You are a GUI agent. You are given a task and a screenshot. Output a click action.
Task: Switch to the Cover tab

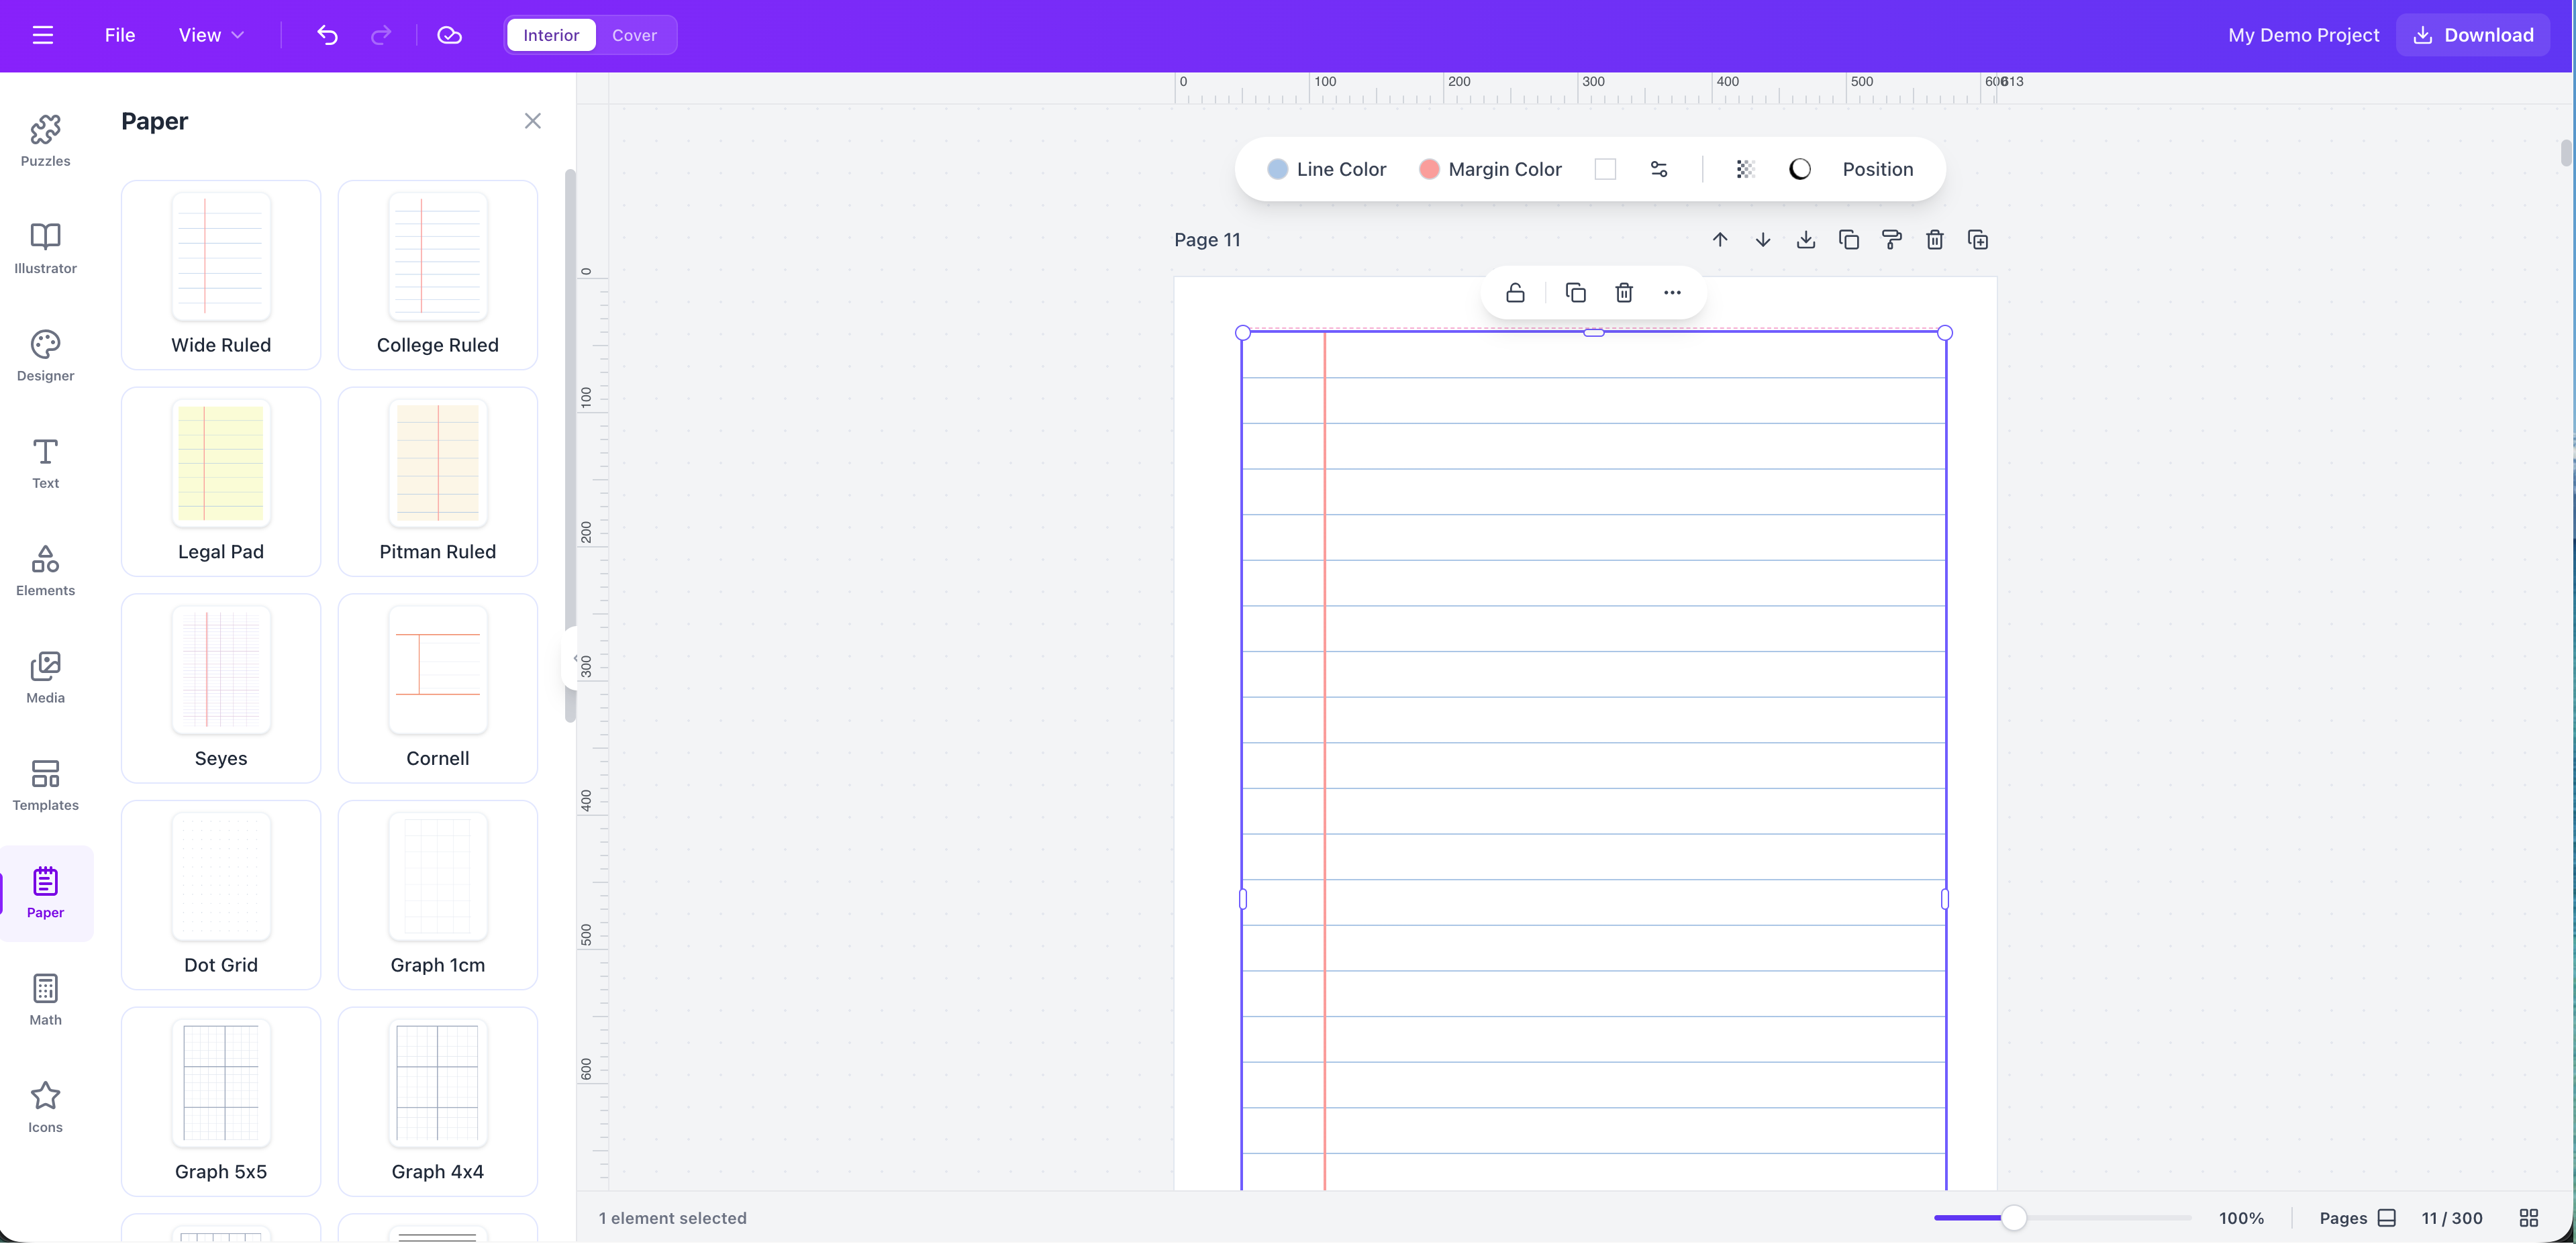(635, 35)
